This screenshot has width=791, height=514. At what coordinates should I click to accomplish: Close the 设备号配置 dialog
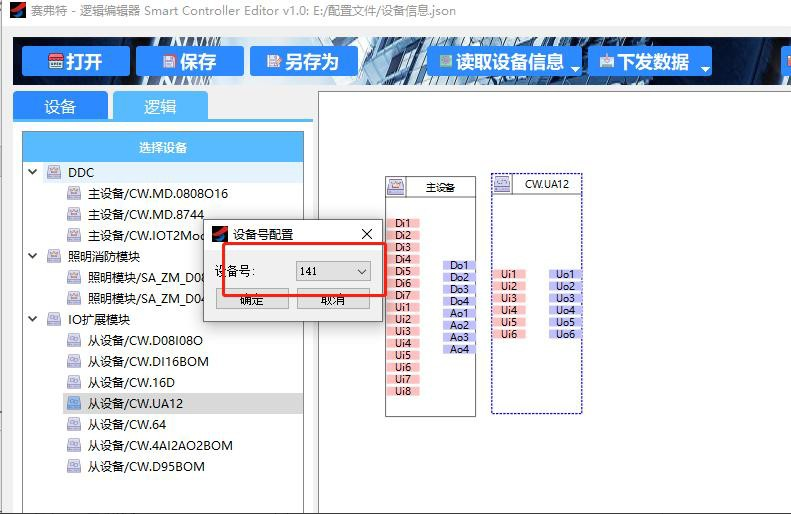(x=367, y=234)
